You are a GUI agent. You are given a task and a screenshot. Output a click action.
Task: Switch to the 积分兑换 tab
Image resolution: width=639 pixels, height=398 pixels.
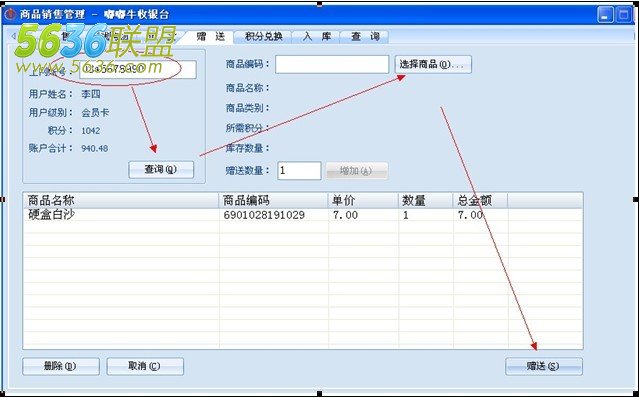(x=263, y=37)
